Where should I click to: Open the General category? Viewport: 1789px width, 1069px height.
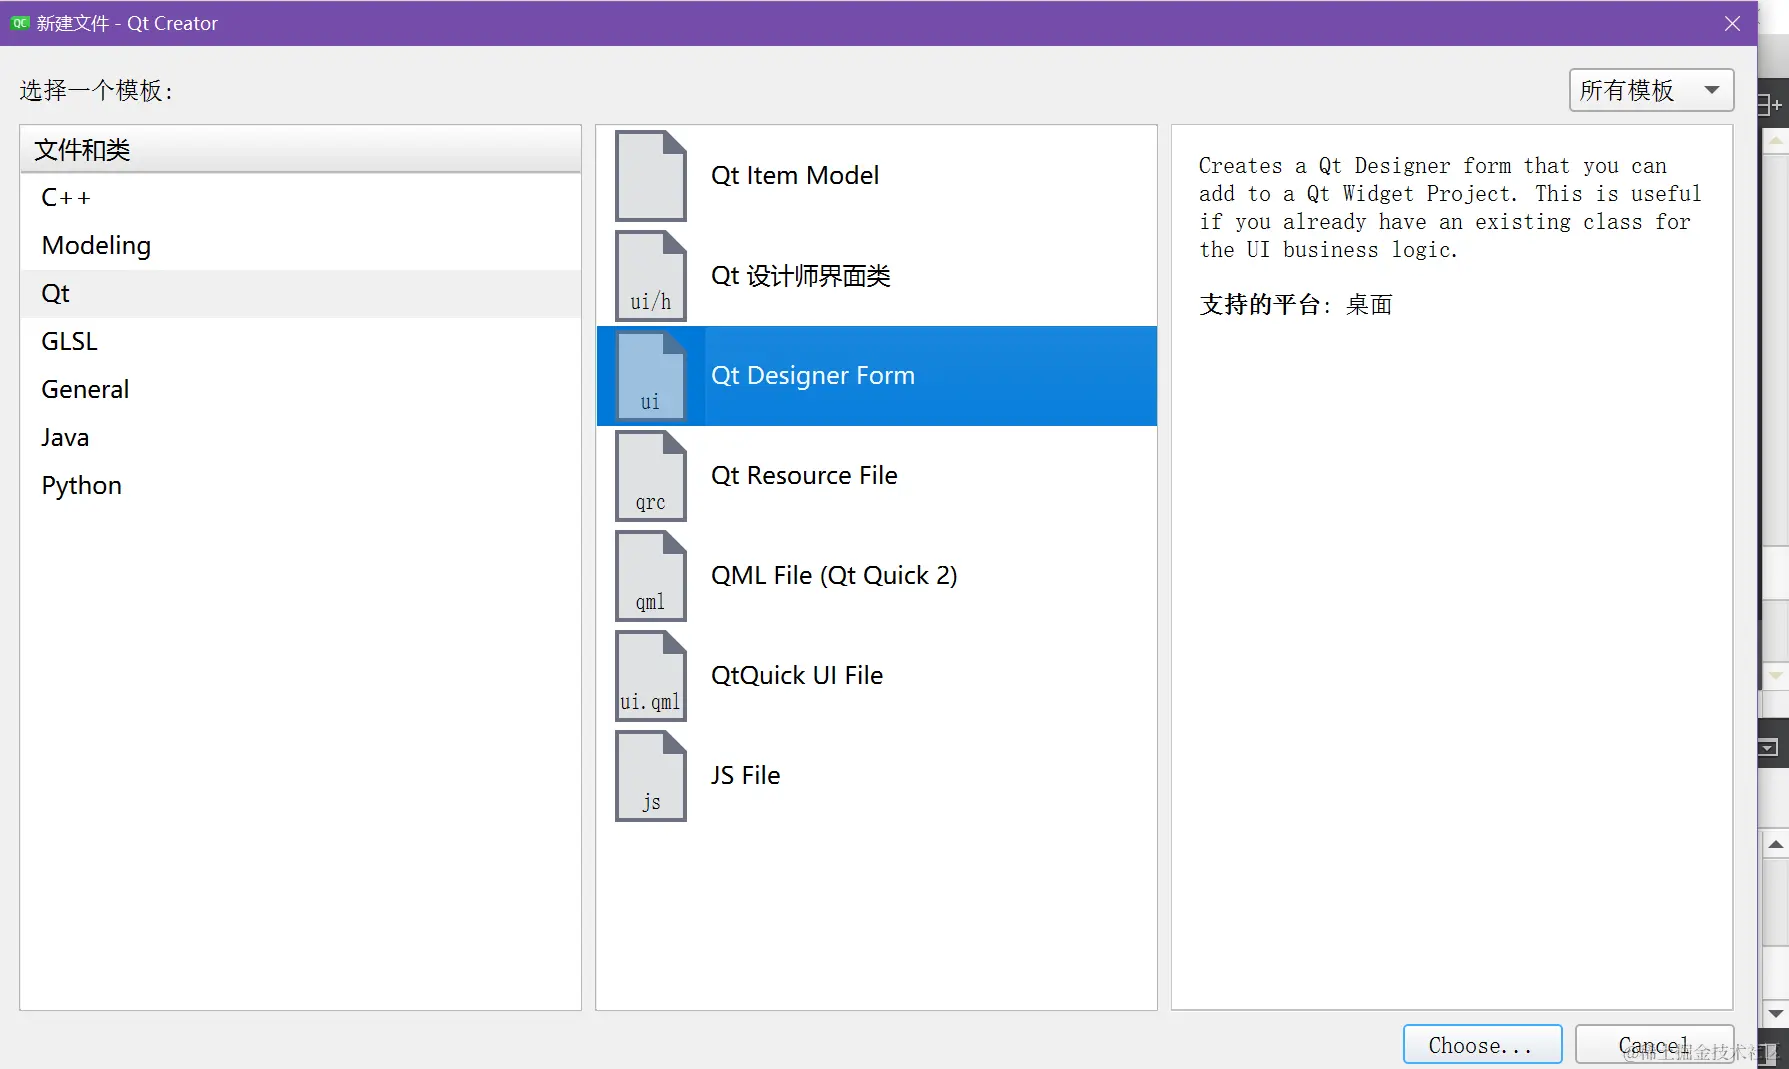(x=300, y=390)
